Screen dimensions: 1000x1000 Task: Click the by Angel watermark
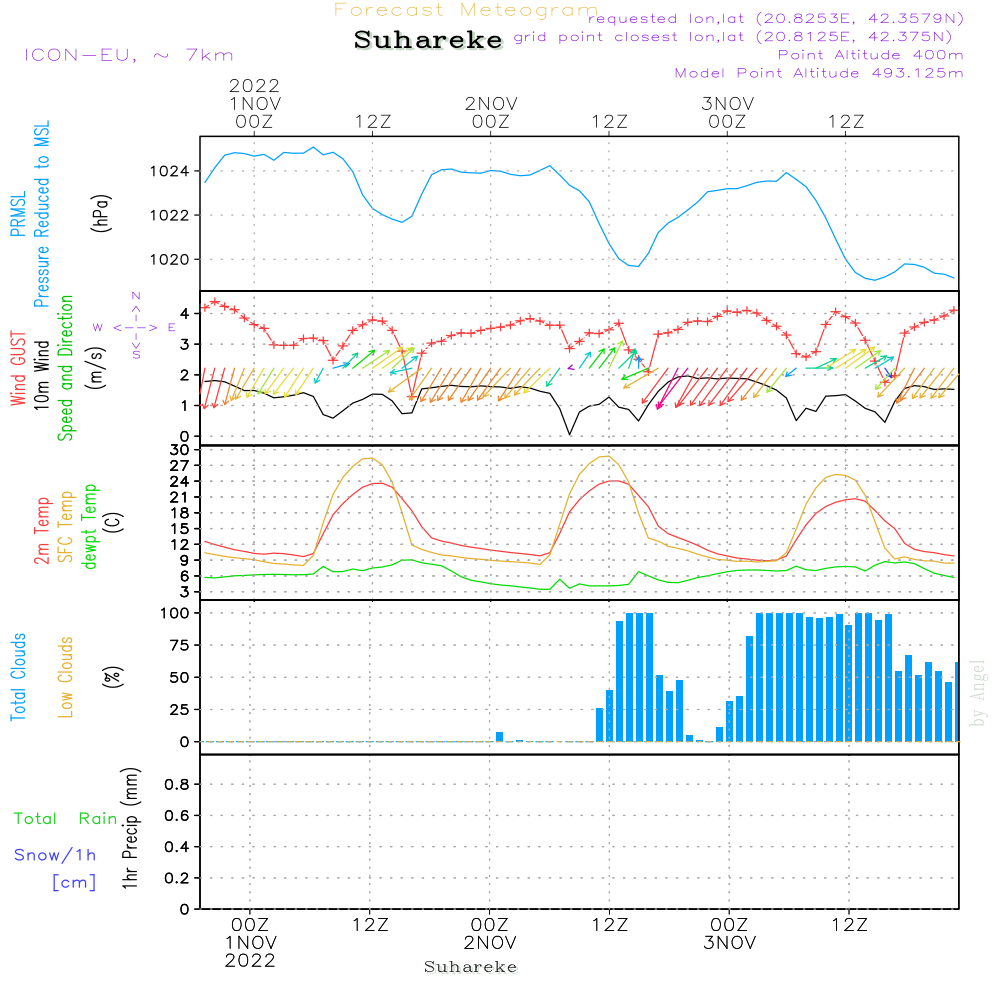978,693
